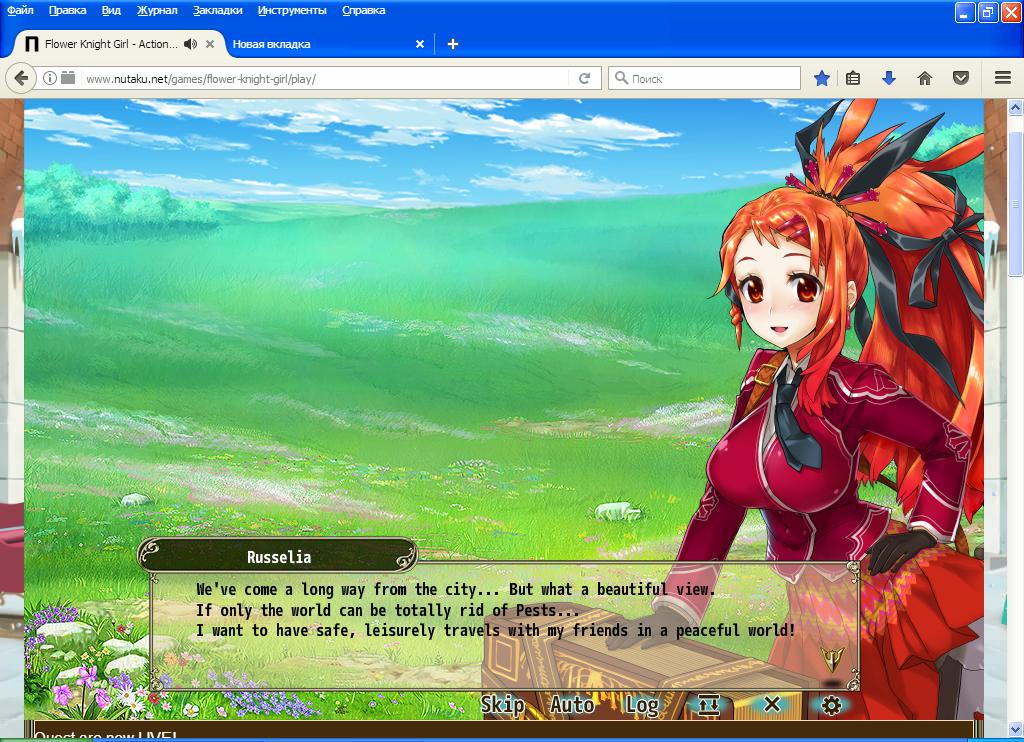This screenshot has height=742, width=1024.
Task: Switch to the Новая вкладка tab
Action: tap(271, 44)
